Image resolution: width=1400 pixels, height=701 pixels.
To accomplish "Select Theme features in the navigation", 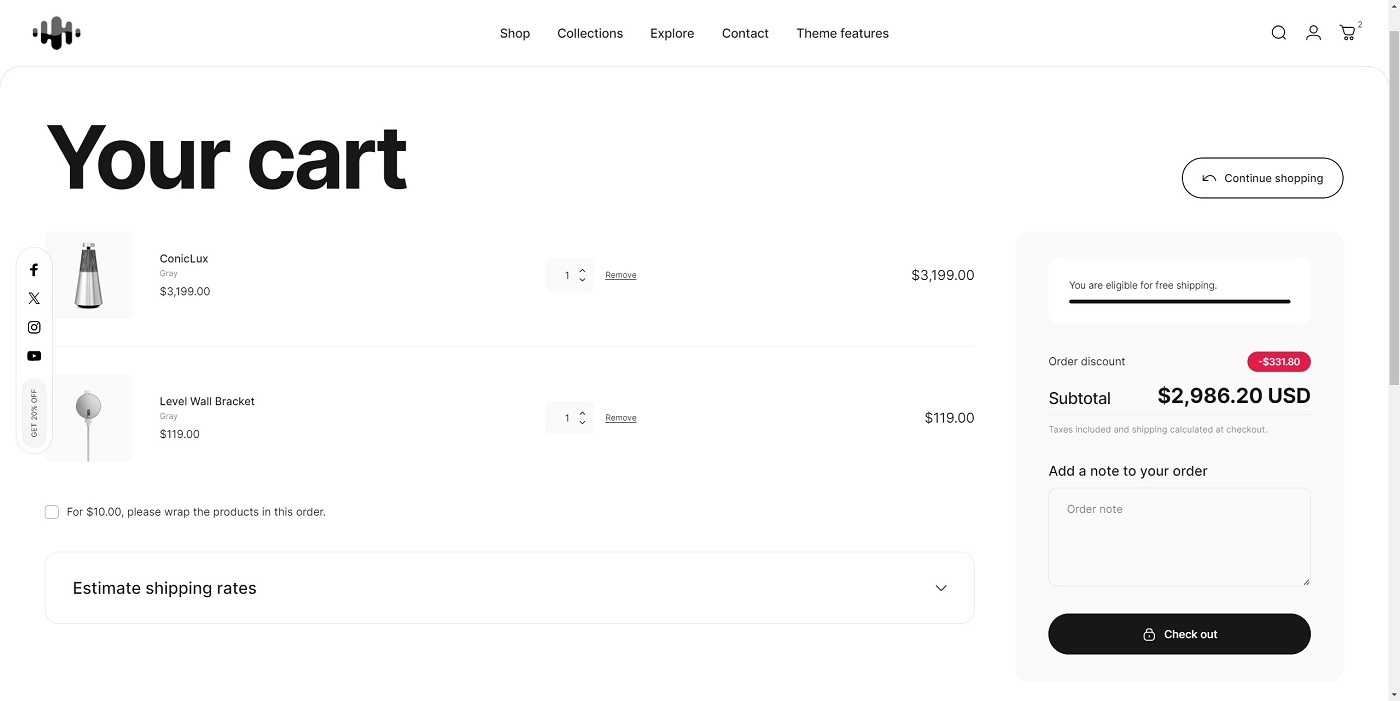I will [x=842, y=33].
